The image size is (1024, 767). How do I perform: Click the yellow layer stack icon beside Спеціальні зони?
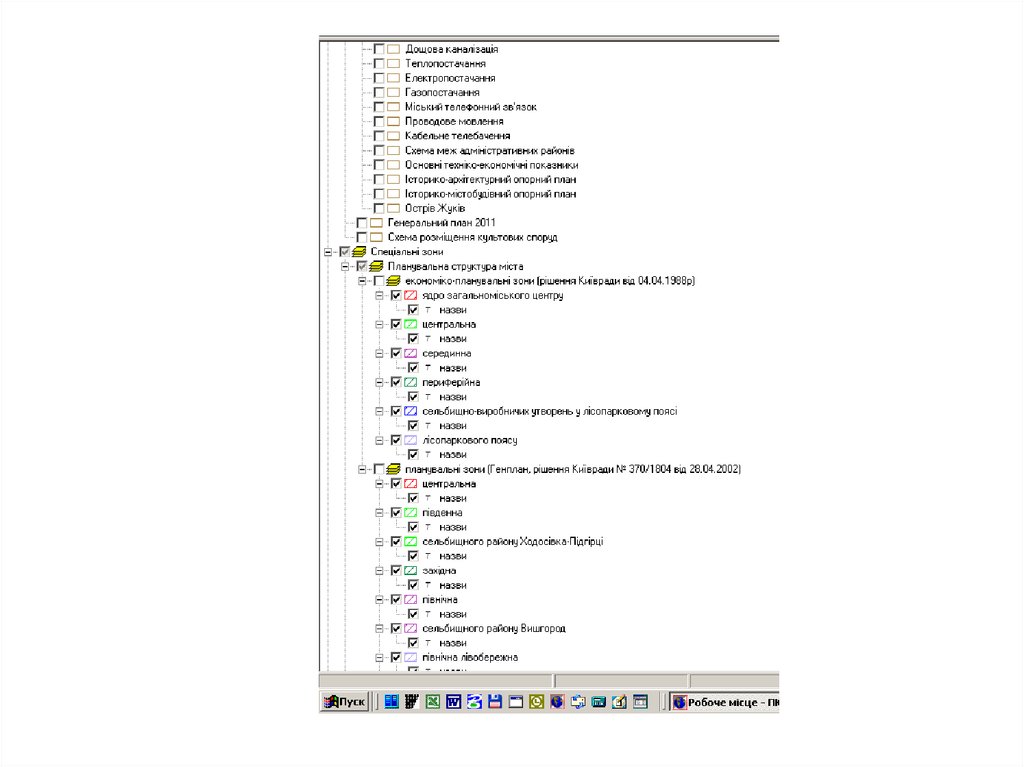click(360, 252)
